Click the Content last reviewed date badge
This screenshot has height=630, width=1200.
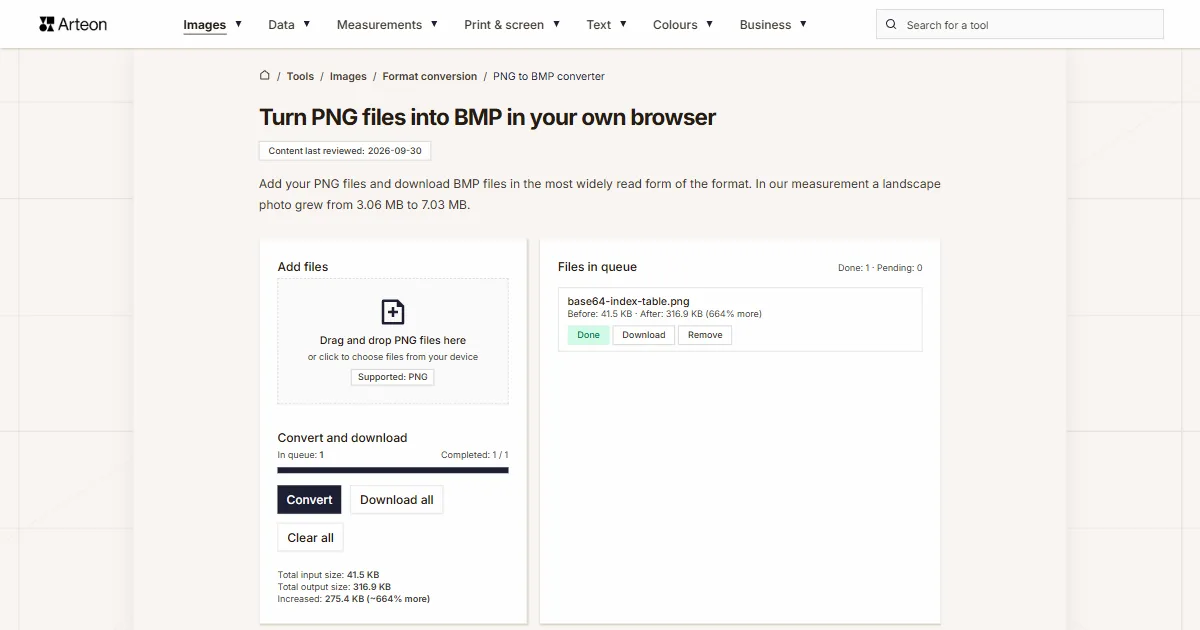pyautogui.click(x=345, y=151)
